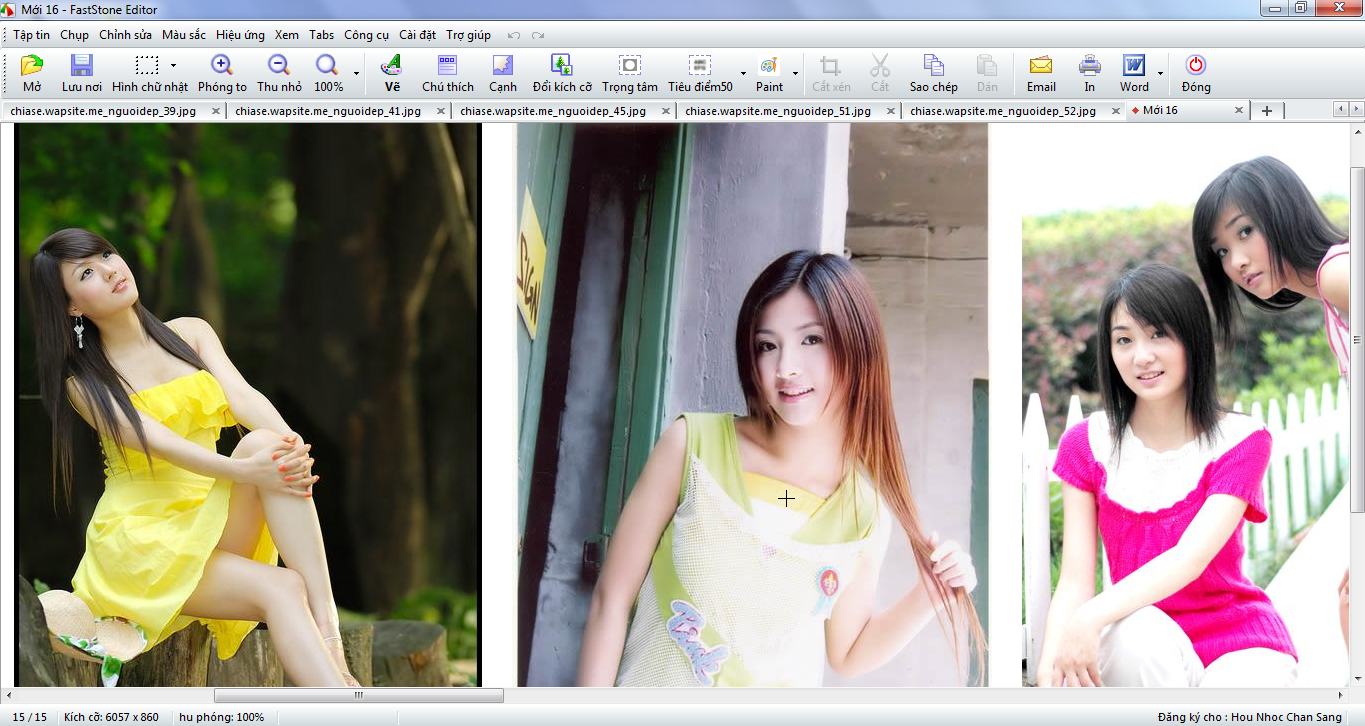Close the nguoidep_52.jpg tab
Image resolution: width=1365 pixels, height=726 pixels.
[x=1115, y=111]
